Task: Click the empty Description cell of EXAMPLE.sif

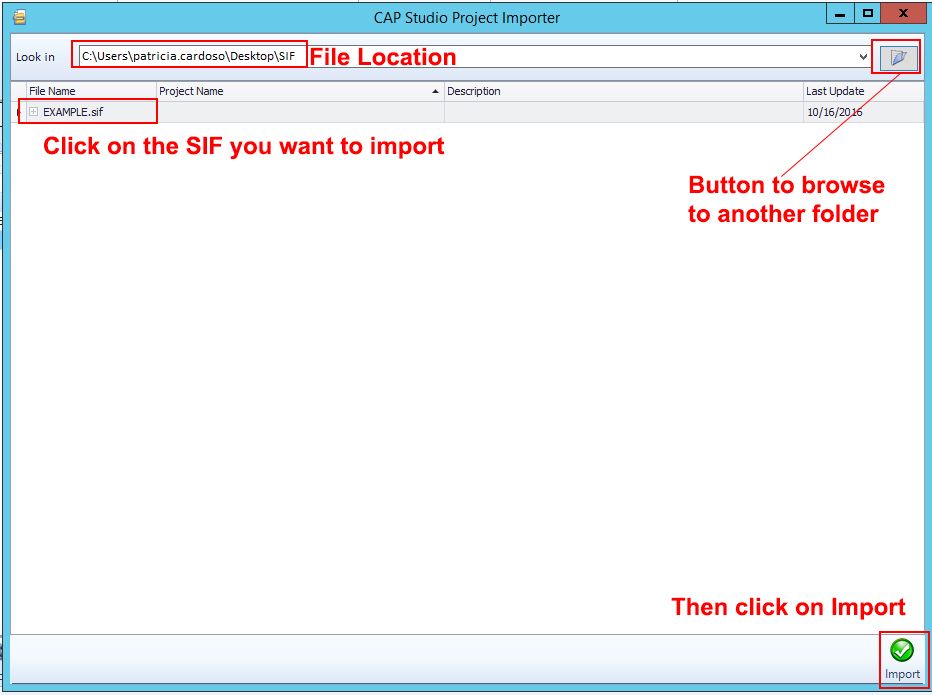Action: pos(622,112)
